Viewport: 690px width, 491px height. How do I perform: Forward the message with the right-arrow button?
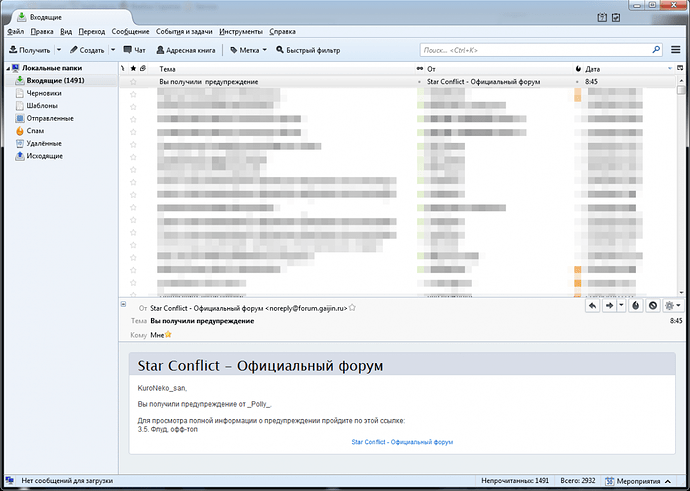pyautogui.click(x=609, y=306)
